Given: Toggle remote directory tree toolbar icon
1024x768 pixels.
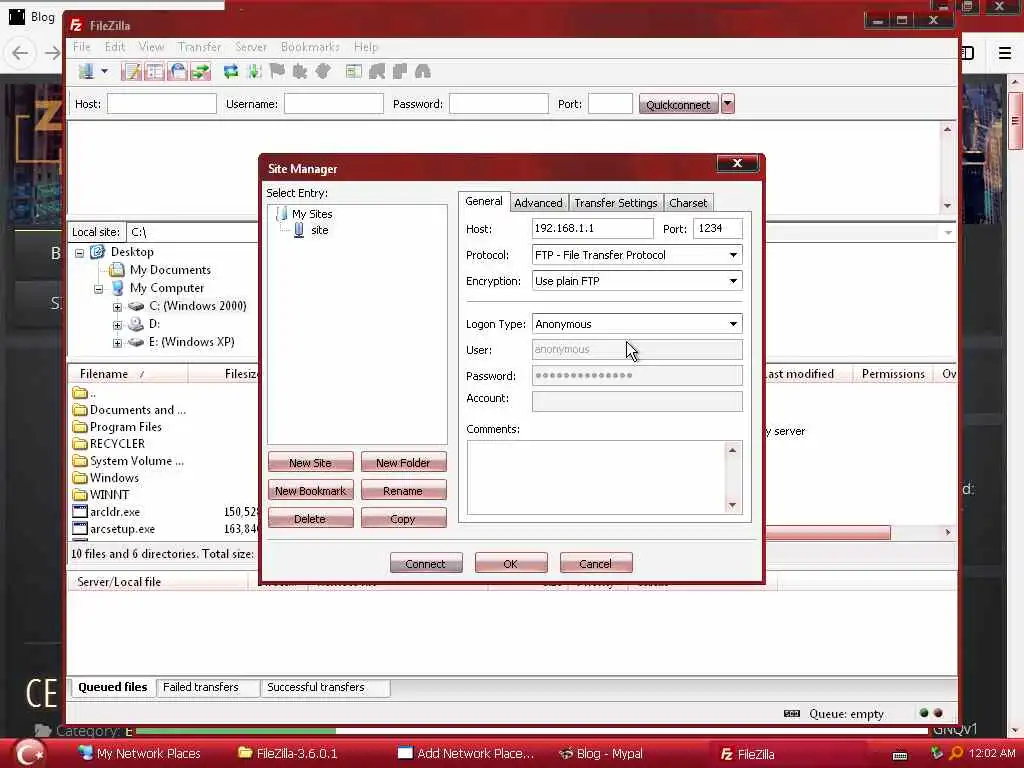Looking at the screenshot, I should click(177, 71).
